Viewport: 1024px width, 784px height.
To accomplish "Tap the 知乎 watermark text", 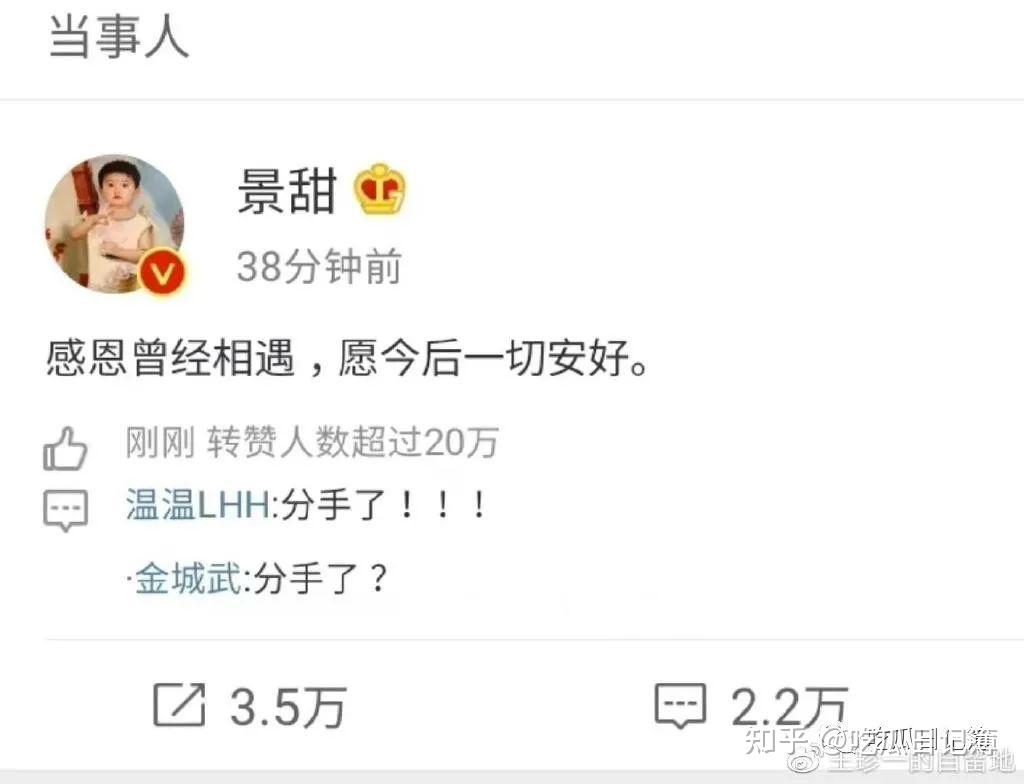I will tap(776, 740).
